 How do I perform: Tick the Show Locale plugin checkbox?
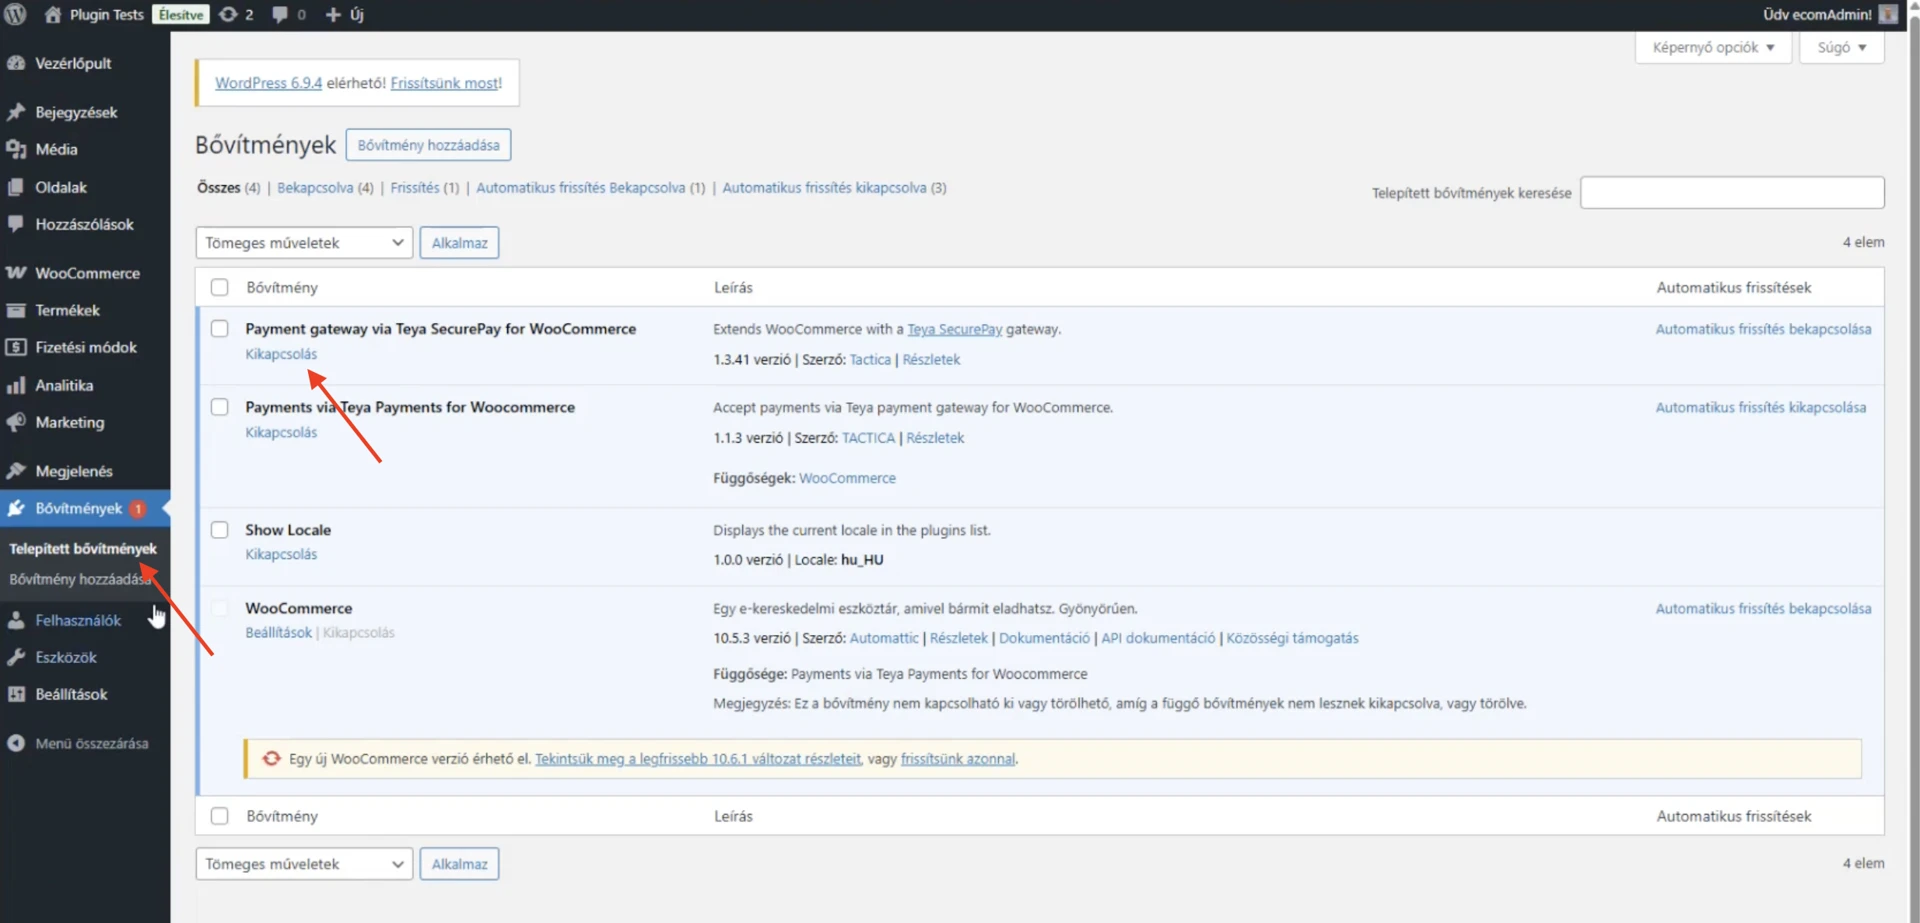(220, 530)
